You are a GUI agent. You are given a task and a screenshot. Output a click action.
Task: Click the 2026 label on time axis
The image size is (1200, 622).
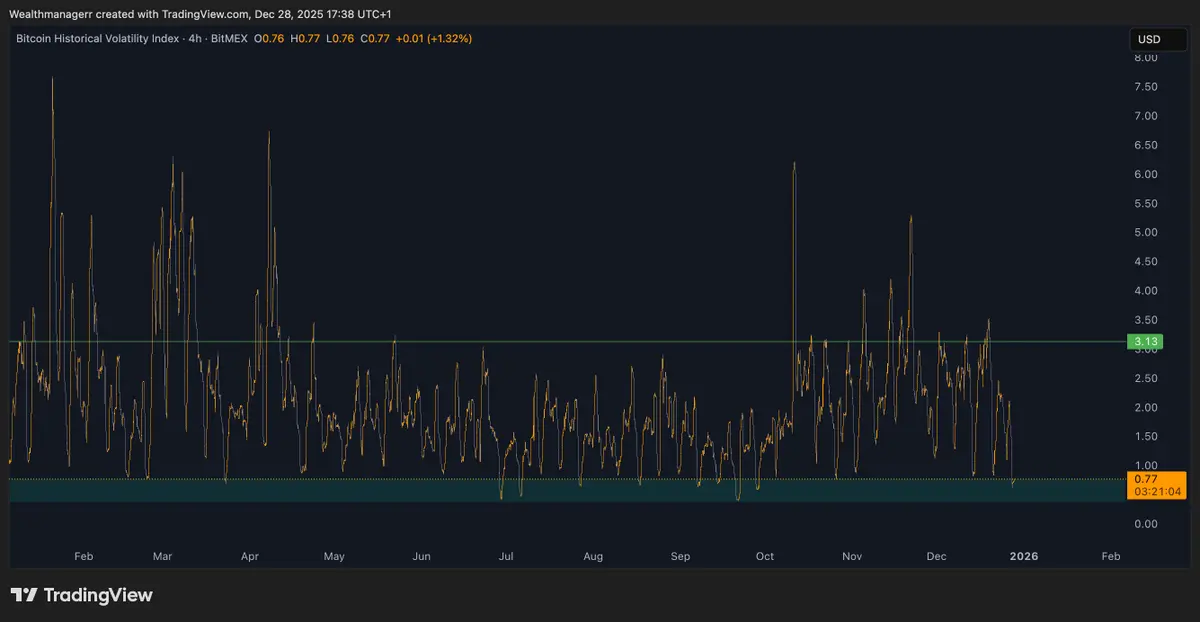coord(1023,556)
